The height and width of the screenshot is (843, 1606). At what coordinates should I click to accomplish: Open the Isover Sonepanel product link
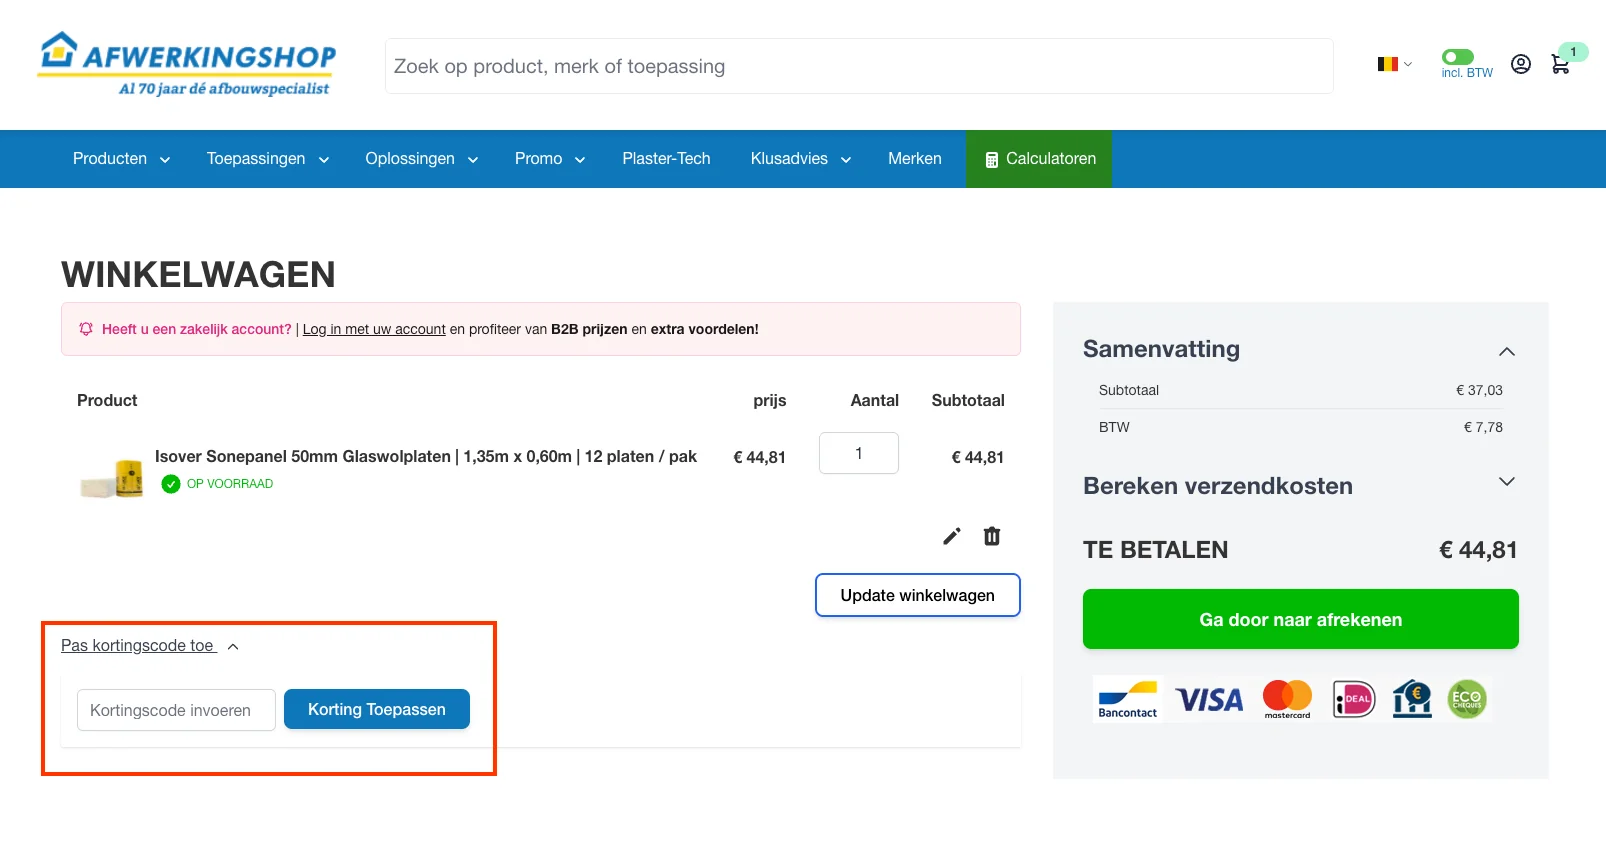coord(426,456)
